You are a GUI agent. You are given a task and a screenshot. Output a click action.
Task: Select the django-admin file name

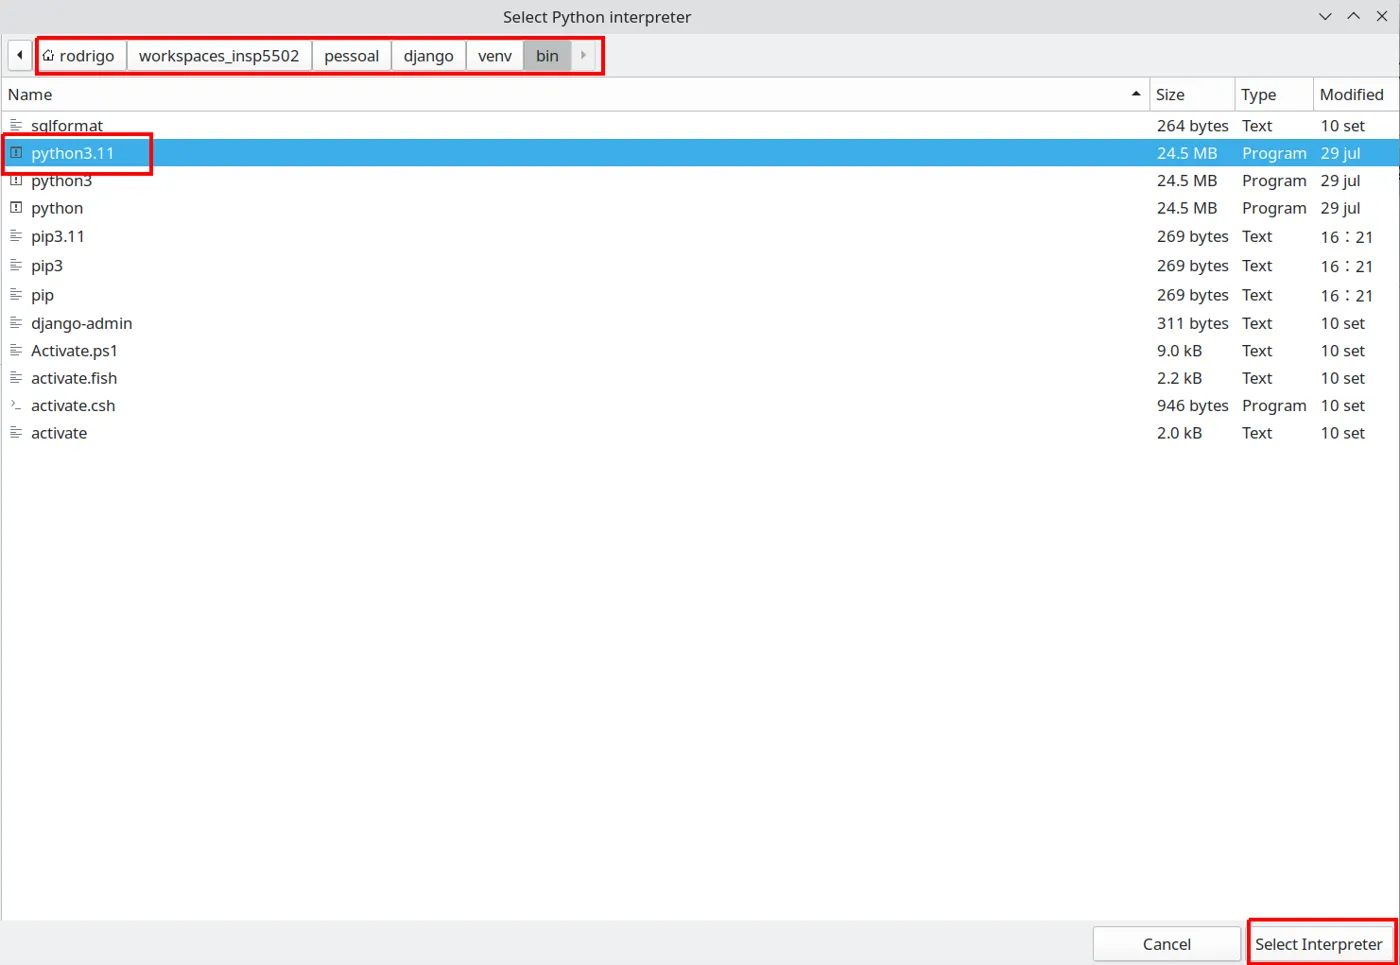(x=81, y=323)
